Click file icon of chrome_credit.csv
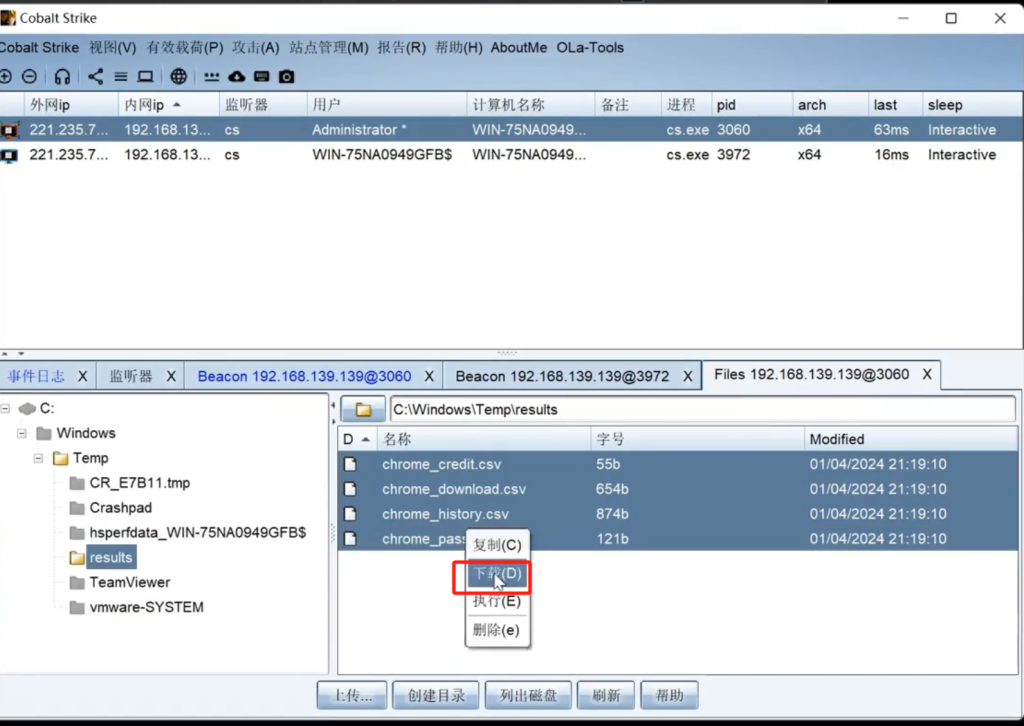This screenshot has width=1024, height=726. tap(351, 464)
